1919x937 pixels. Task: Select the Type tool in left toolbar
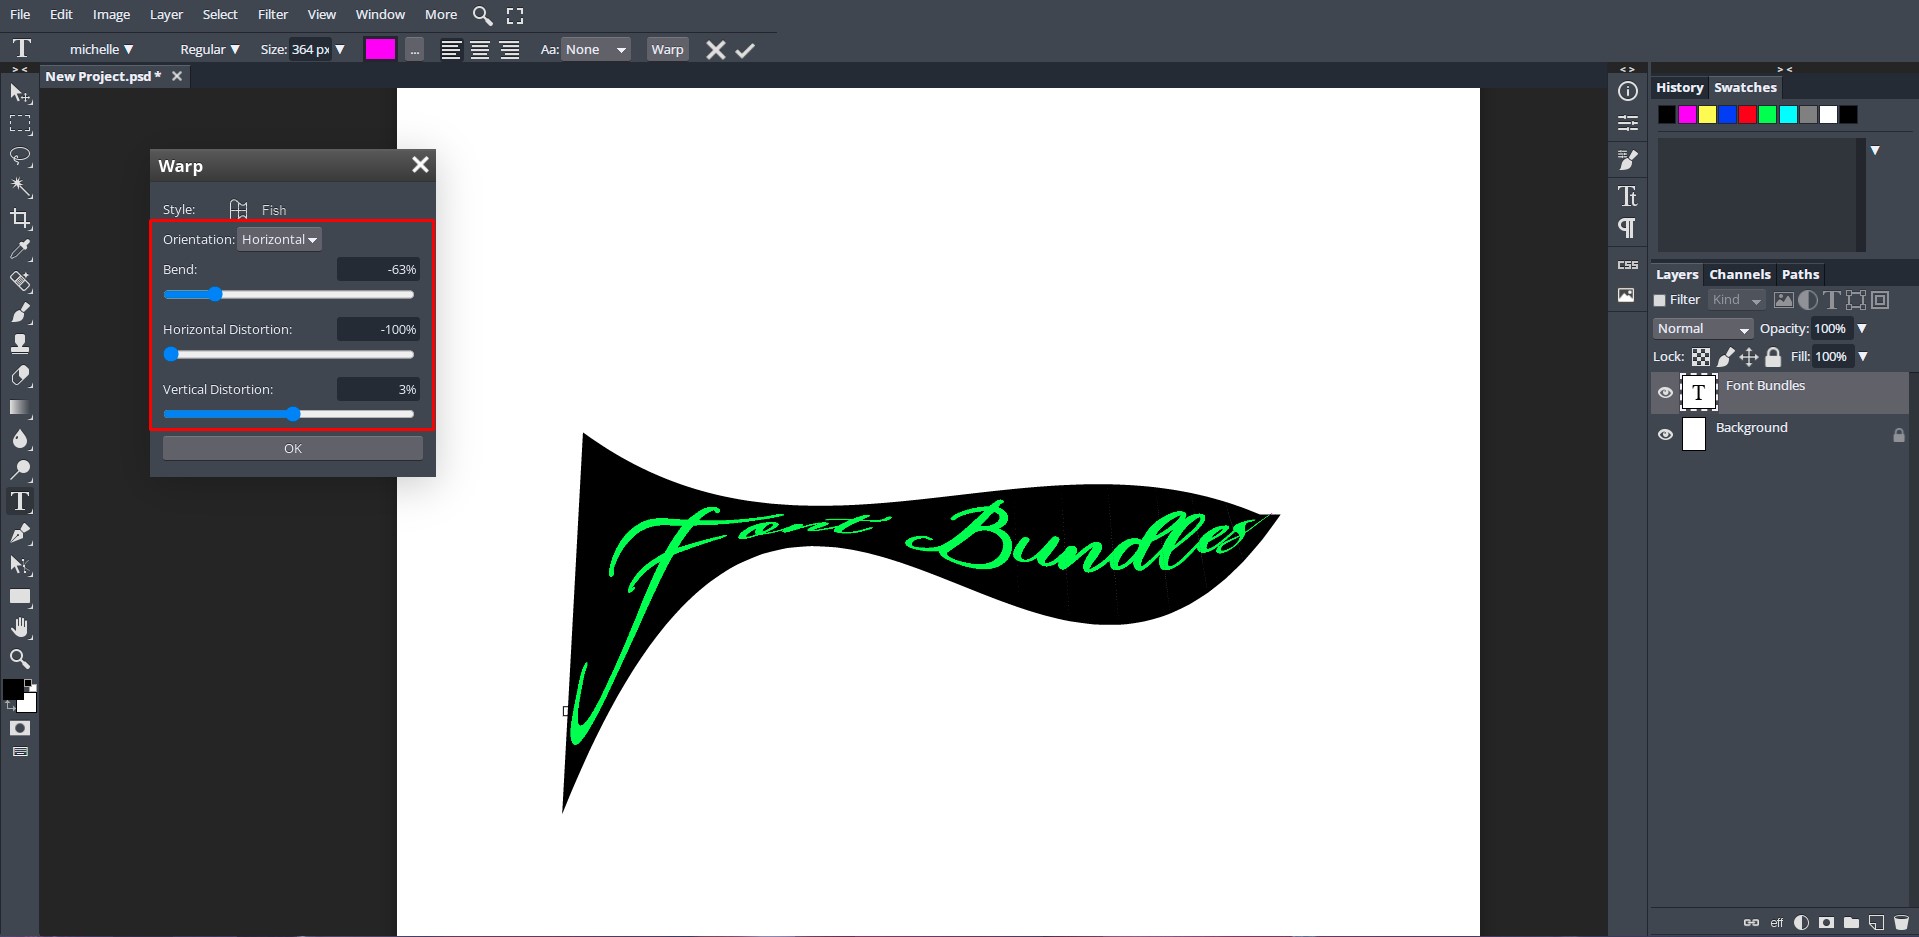tap(20, 501)
